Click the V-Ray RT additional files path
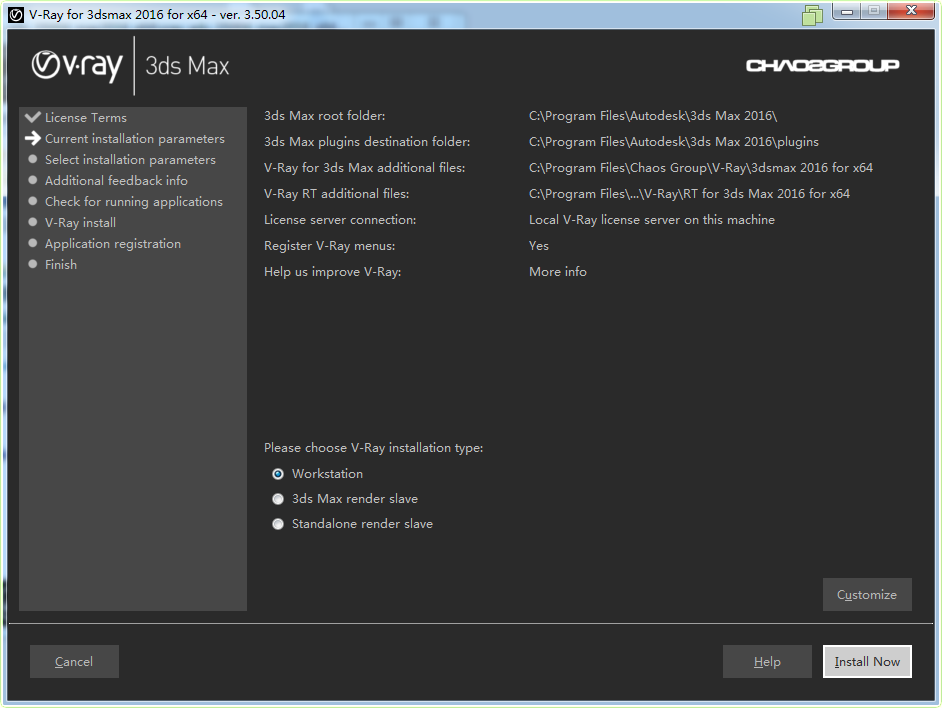Viewport: 942px width, 708px height. pos(689,194)
